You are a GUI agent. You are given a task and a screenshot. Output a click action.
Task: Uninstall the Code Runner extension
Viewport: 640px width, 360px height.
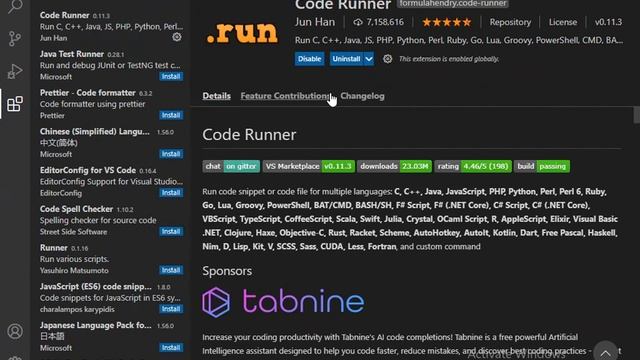[346, 59]
